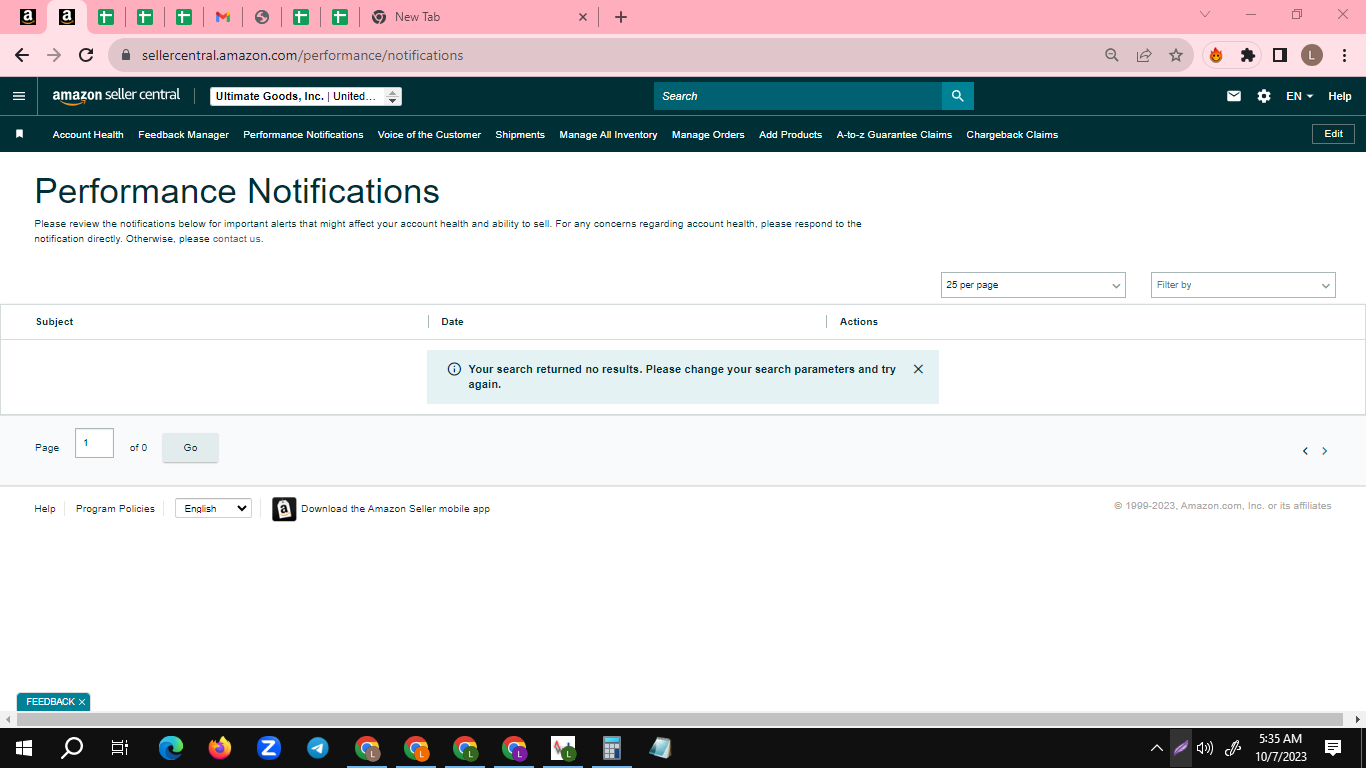The image size is (1366, 768).
Task: Open Performance Notifications nav link
Action: pos(303,134)
